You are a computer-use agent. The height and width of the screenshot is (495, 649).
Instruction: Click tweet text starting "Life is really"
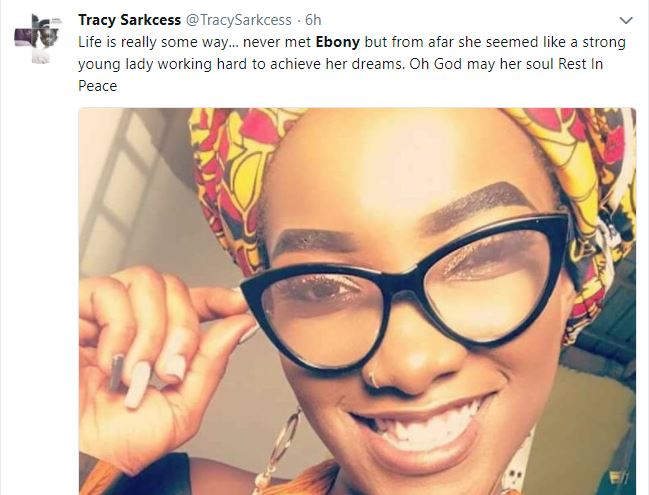tap(352, 64)
